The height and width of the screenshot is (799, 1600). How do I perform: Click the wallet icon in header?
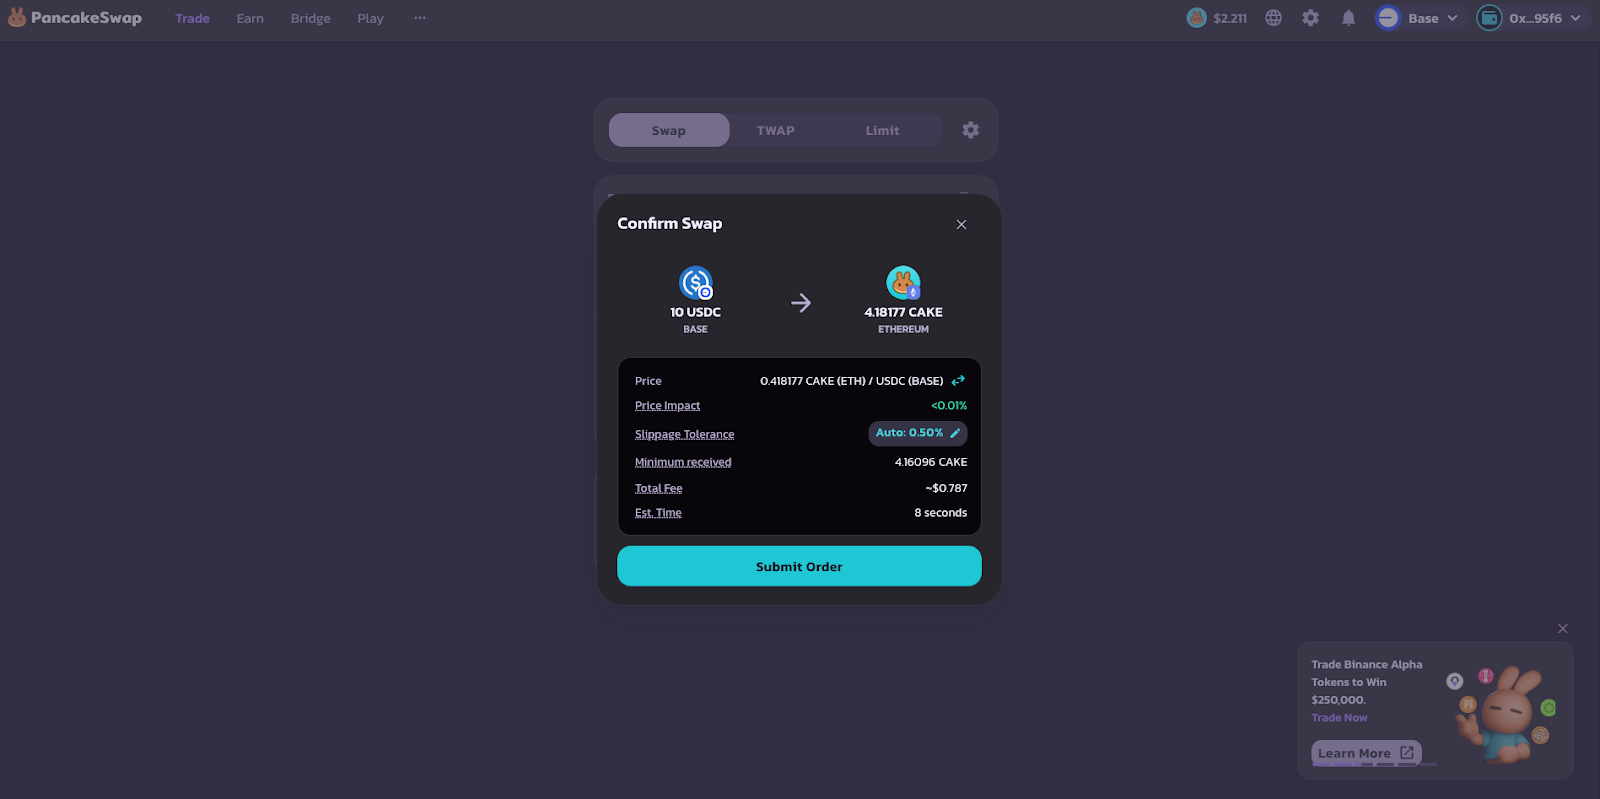pos(1489,18)
